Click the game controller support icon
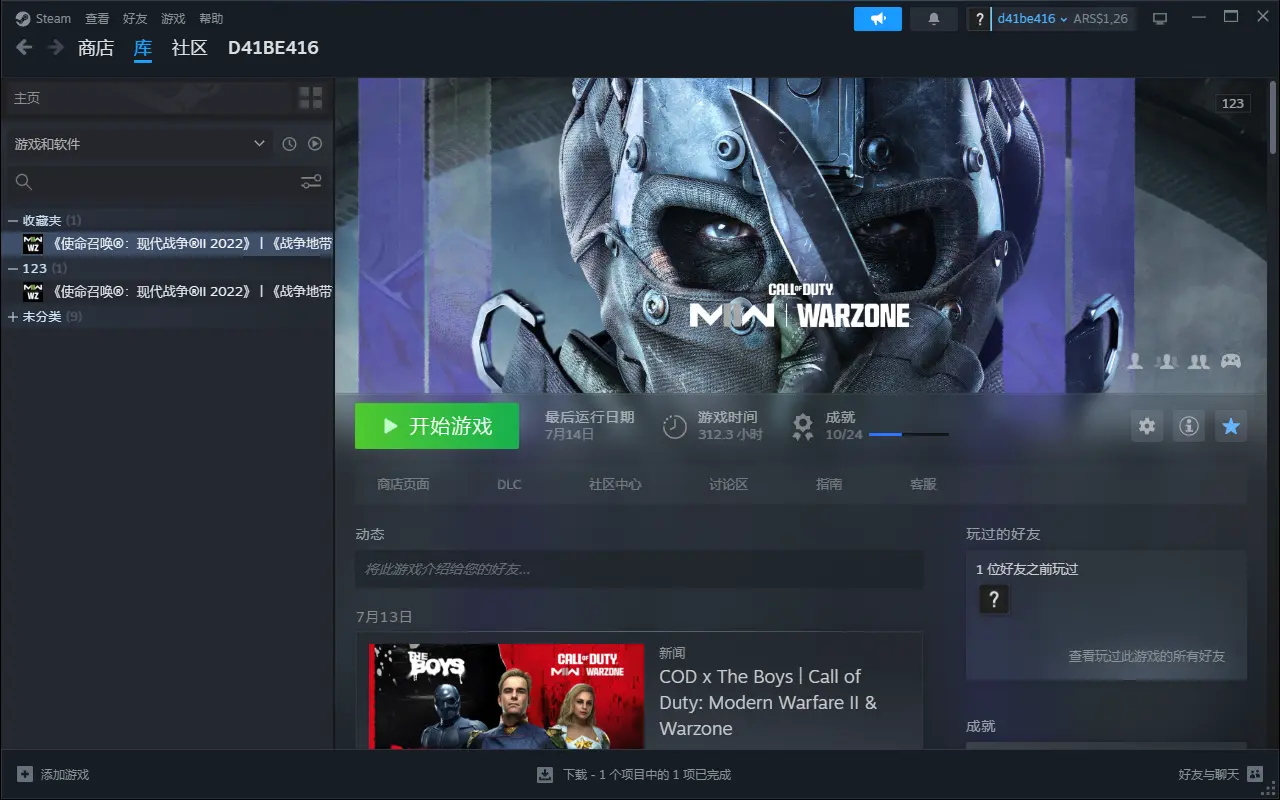The width and height of the screenshot is (1280, 800). (x=1231, y=362)
